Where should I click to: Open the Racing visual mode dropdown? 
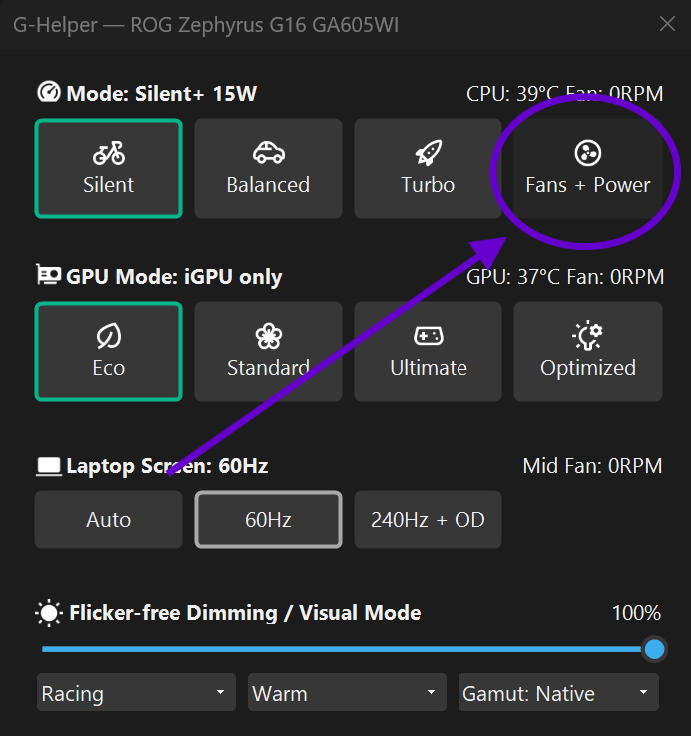pos(136,692)
